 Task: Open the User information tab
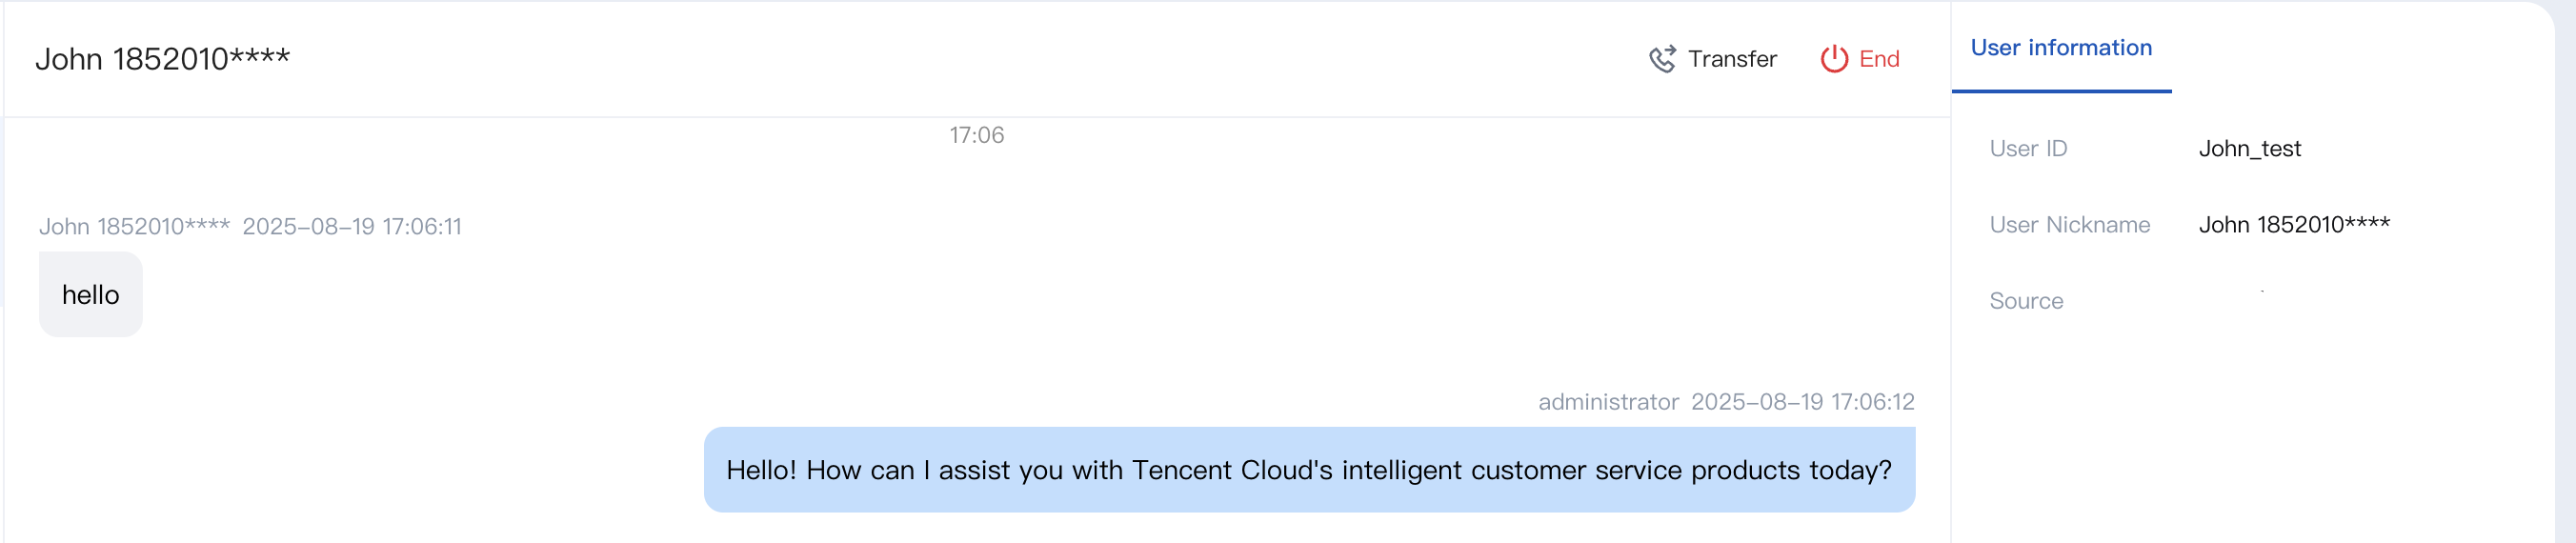[2060, 48]
